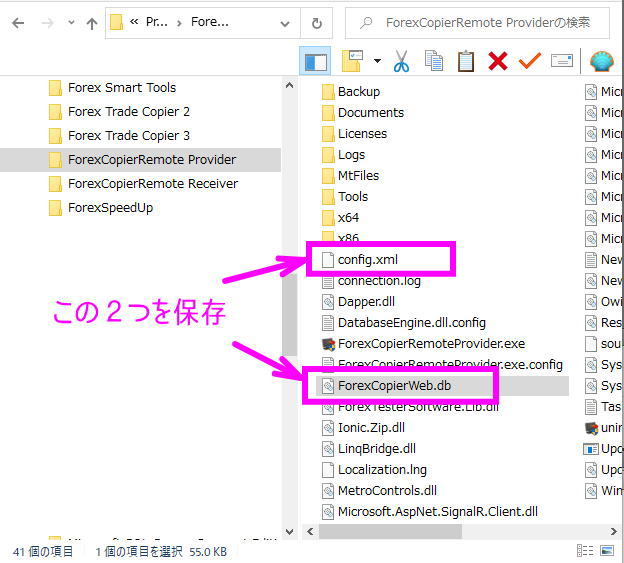
Task: Open the recent locations dropdown arrow
Action: point(71,23)
